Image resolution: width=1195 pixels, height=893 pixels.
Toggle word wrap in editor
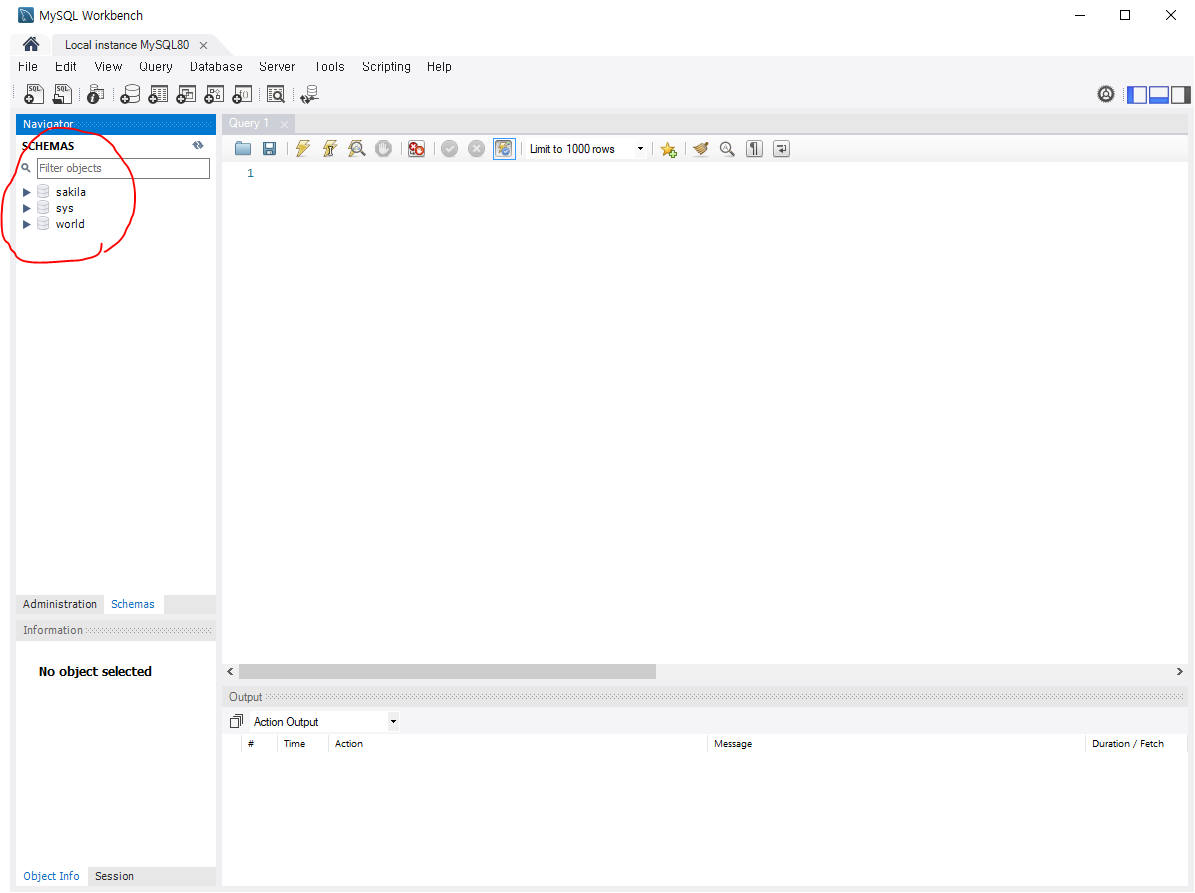tap(781, 149)
